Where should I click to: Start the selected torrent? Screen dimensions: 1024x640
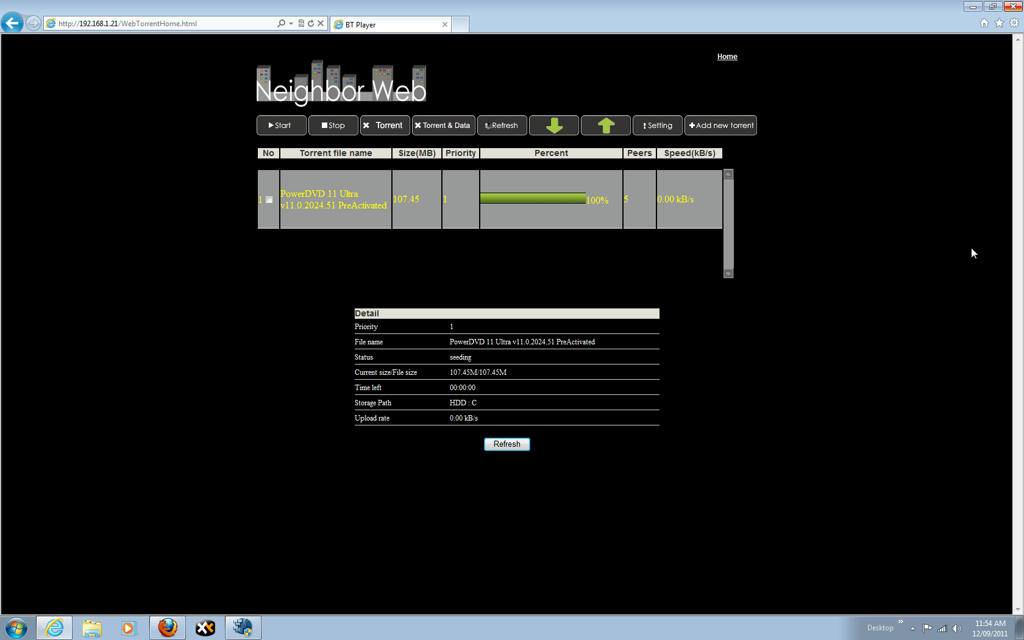(x=281, y=125)
